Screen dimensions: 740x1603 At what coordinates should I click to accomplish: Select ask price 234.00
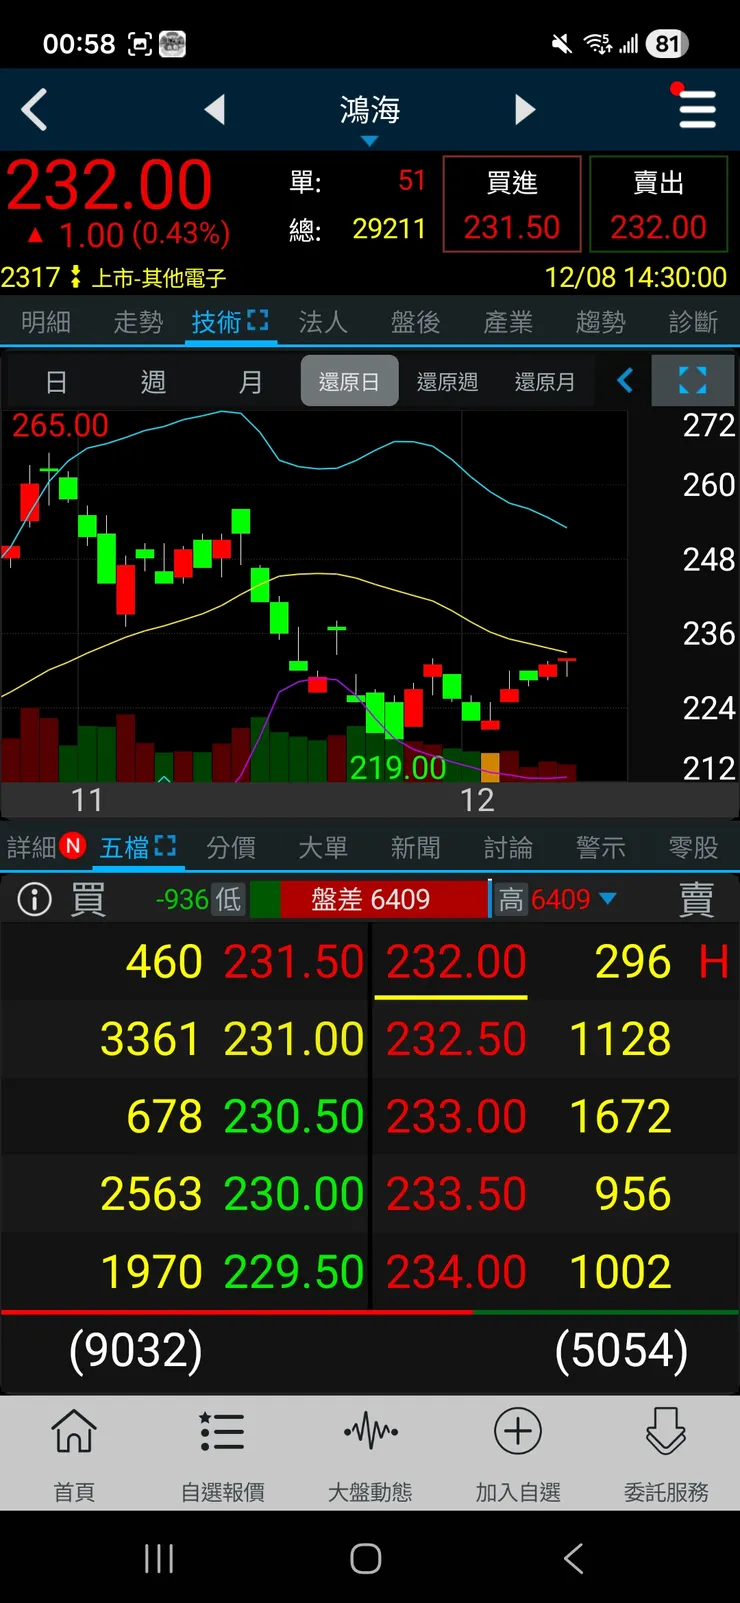(456, 1271)
